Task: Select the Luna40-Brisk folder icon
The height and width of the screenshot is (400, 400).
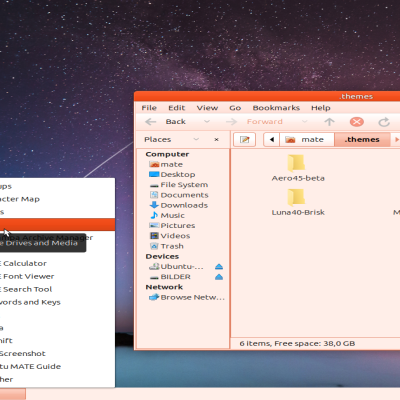Action: 296,197
